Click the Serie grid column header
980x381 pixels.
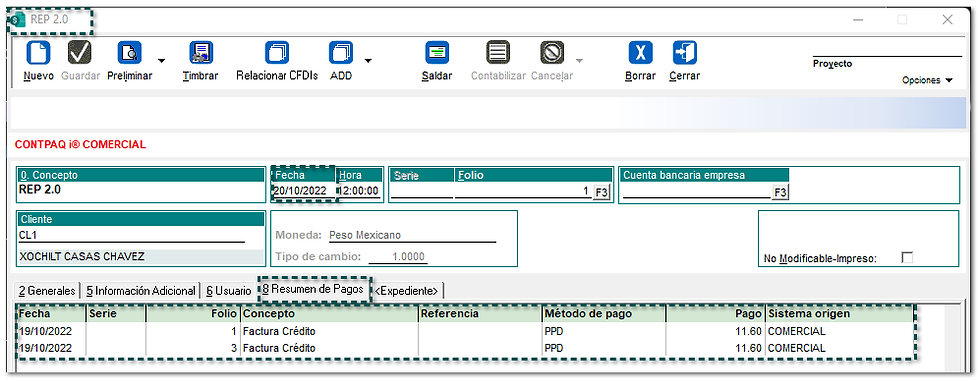click(116, 314)
